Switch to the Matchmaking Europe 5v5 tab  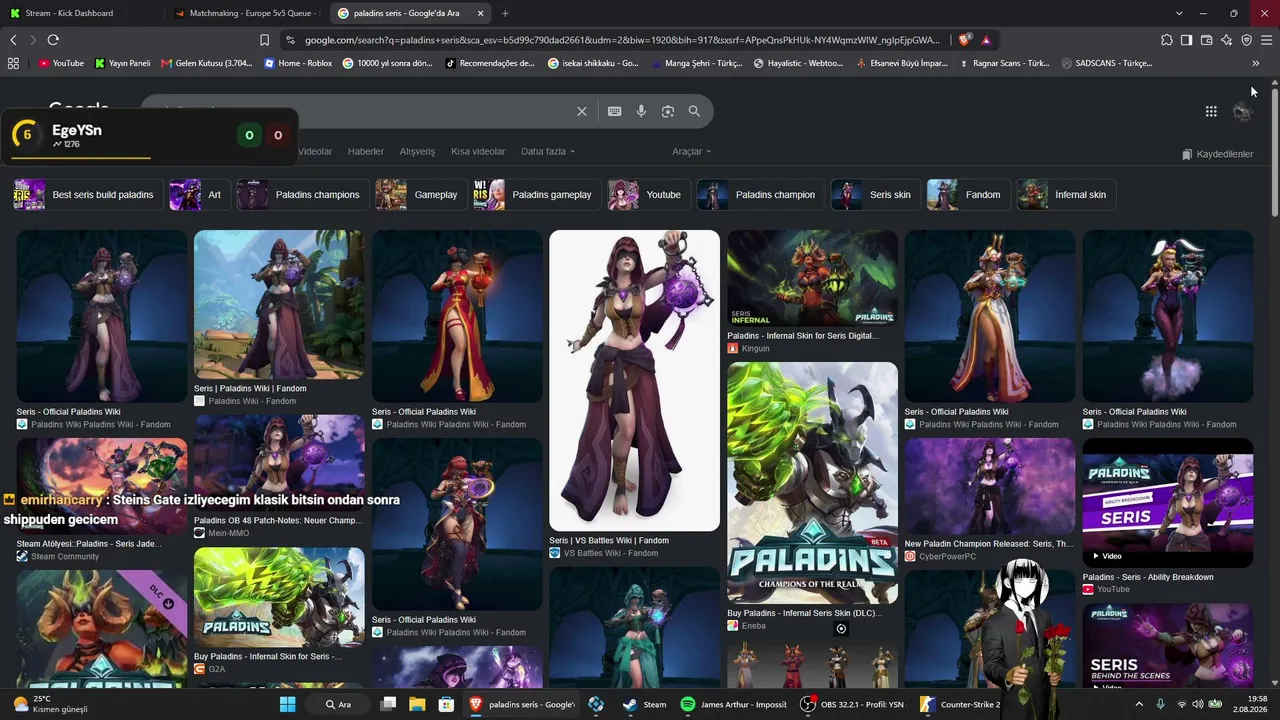coord(244,13)
